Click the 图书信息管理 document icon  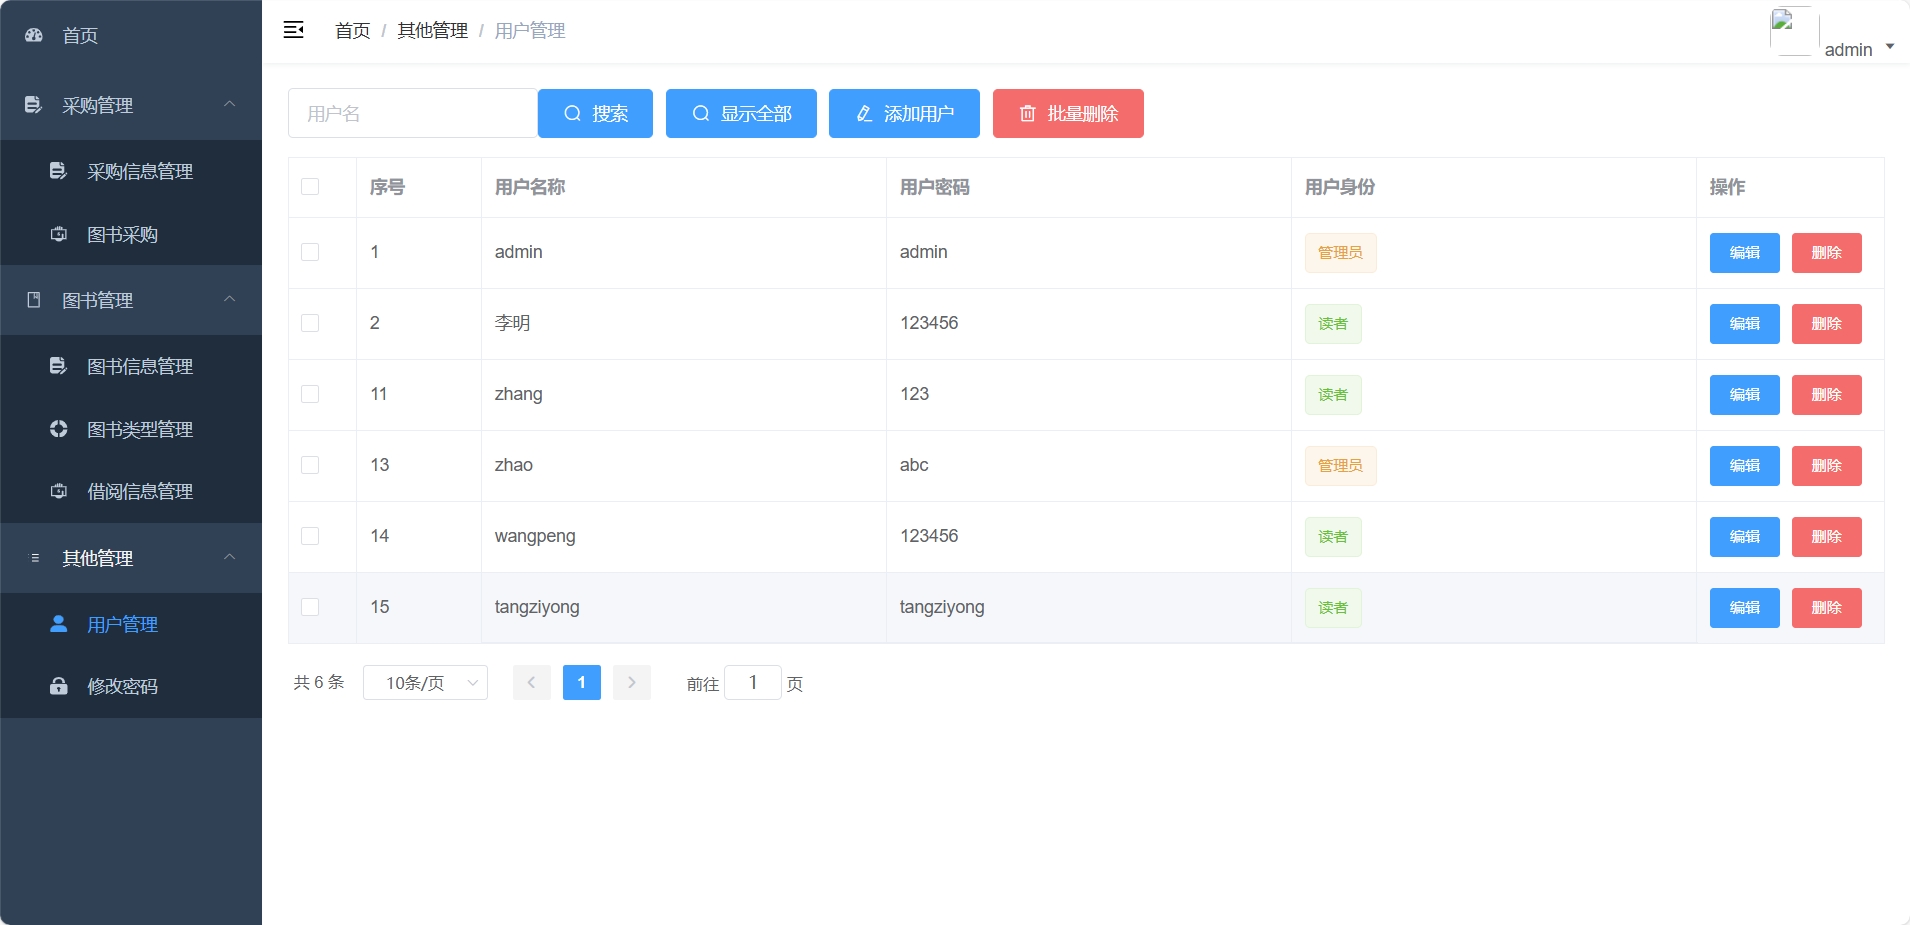[58, 366]
